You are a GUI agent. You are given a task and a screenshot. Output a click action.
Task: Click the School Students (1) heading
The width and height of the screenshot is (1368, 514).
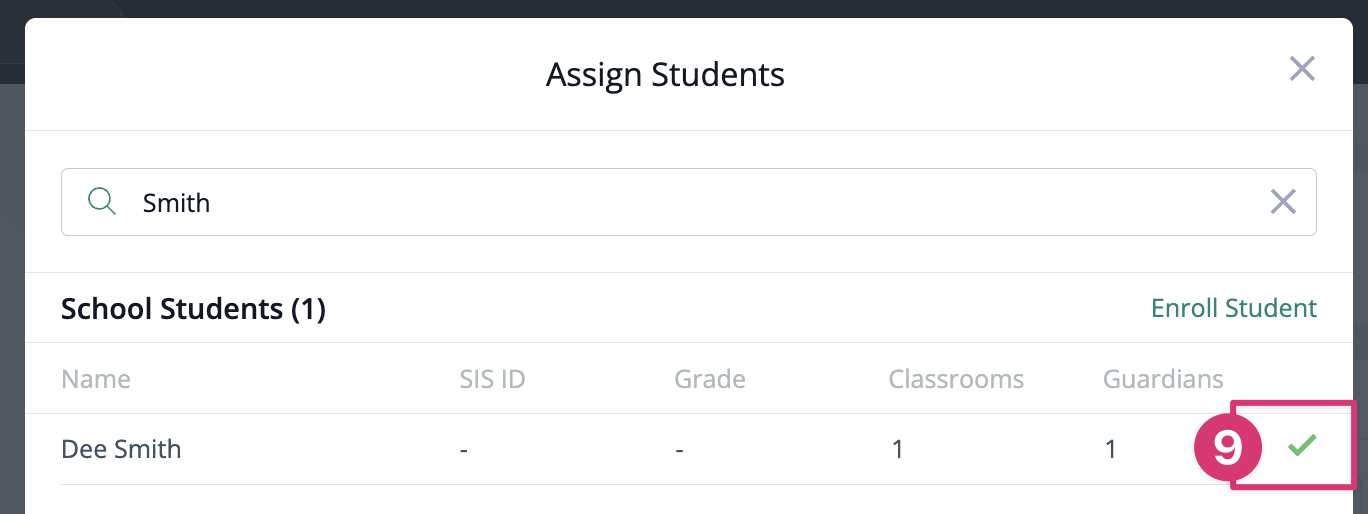pos(193,309)
